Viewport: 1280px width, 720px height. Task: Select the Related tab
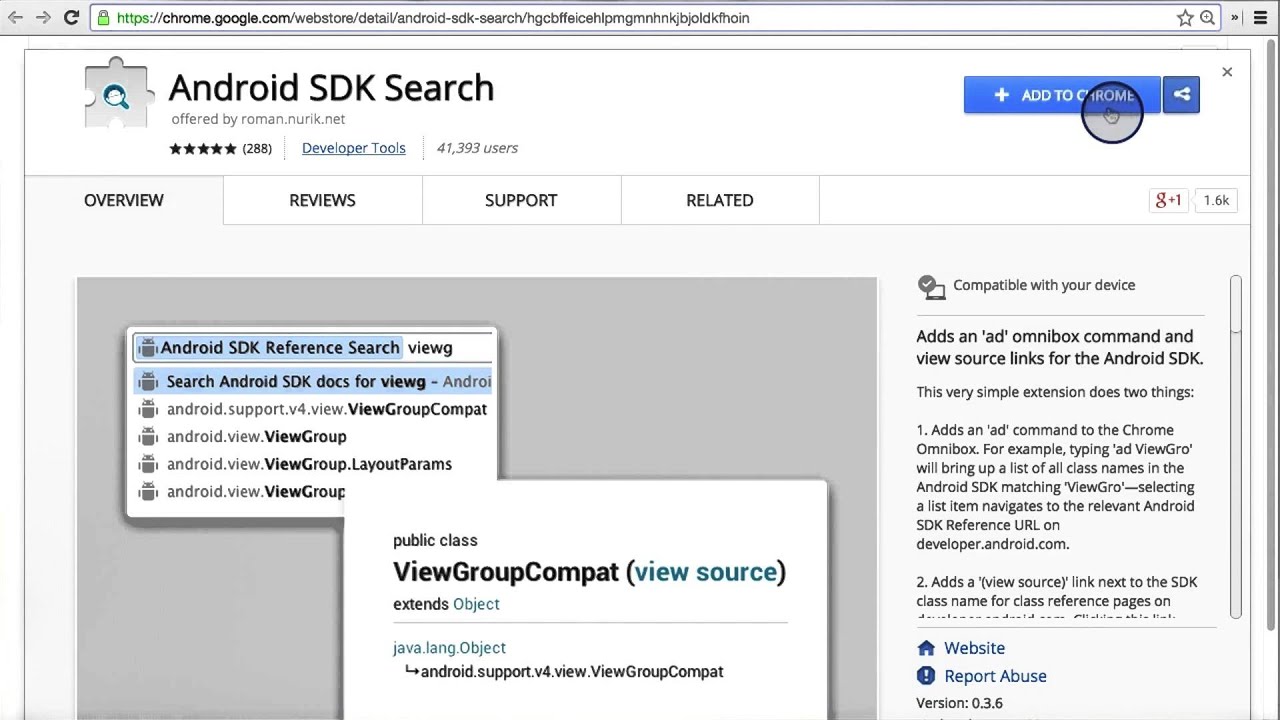click(719, 200)
